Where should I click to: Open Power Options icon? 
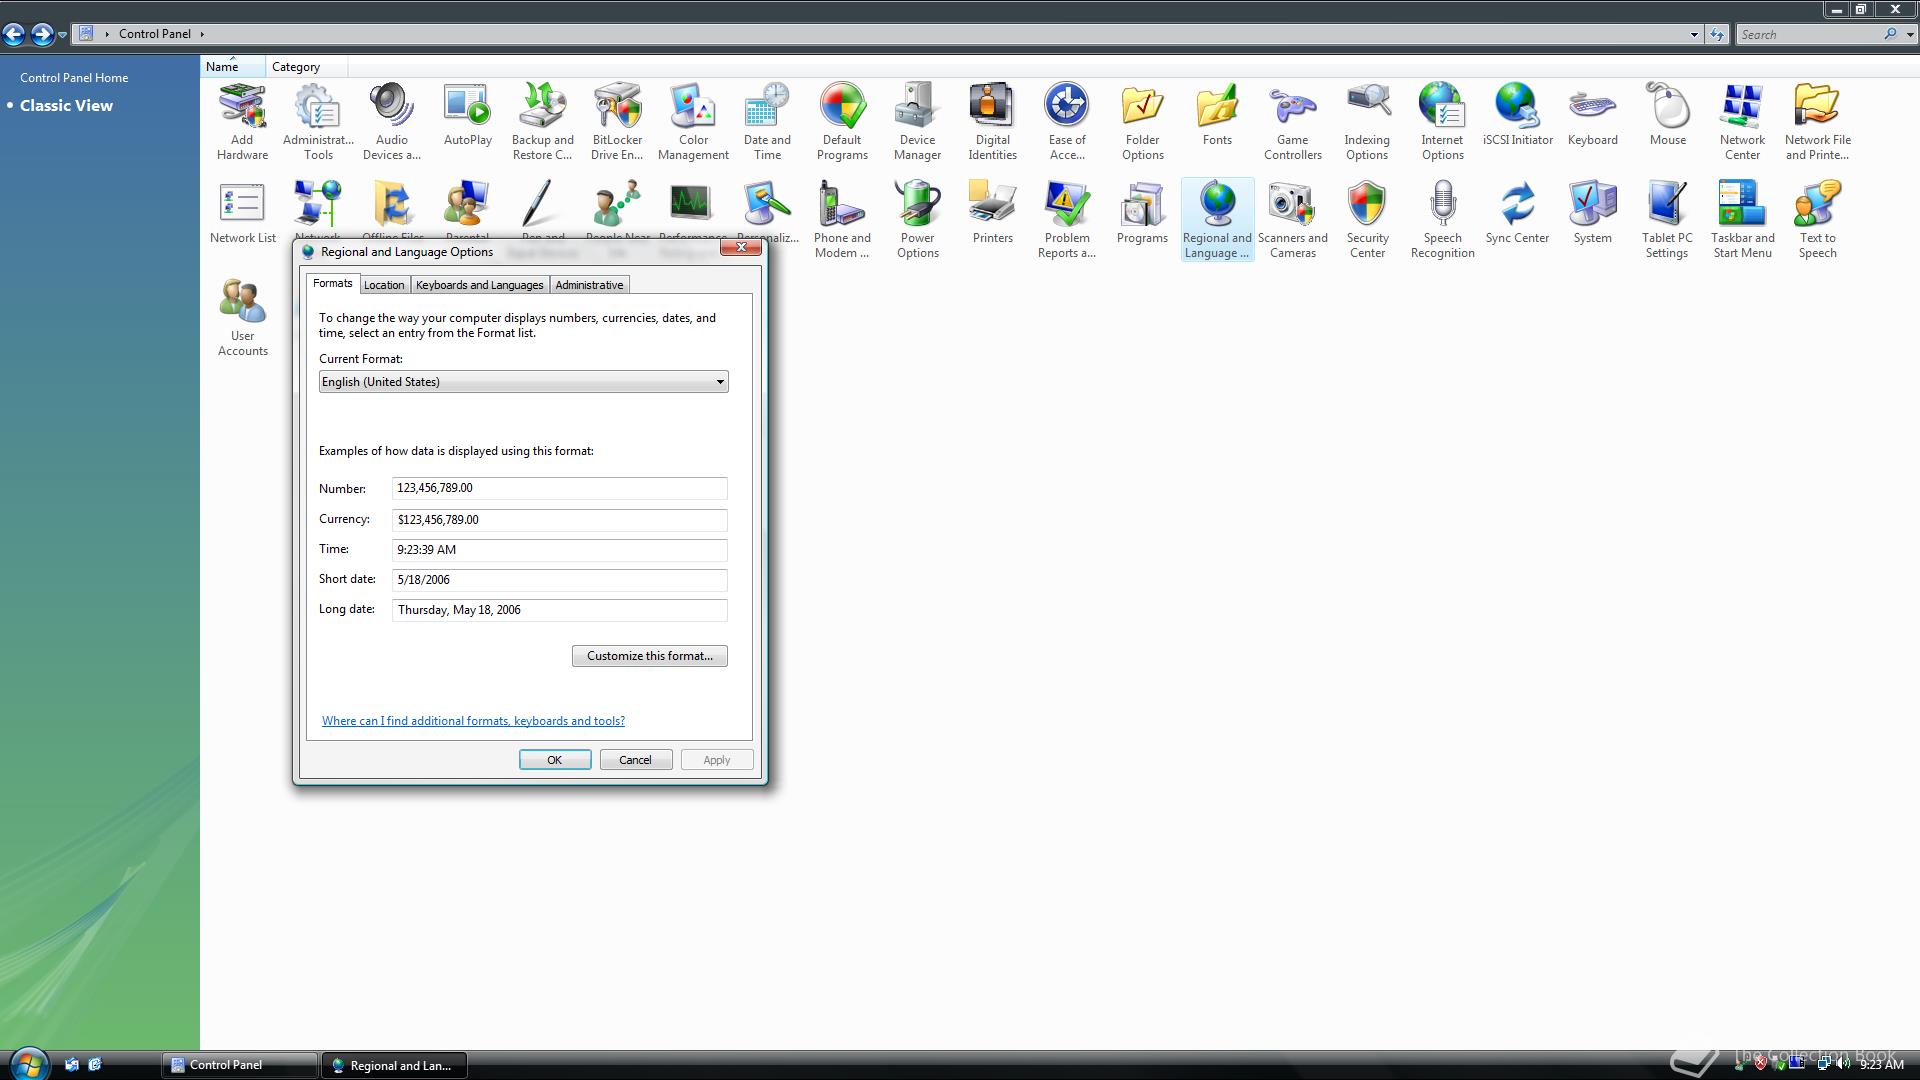(917, 219)
